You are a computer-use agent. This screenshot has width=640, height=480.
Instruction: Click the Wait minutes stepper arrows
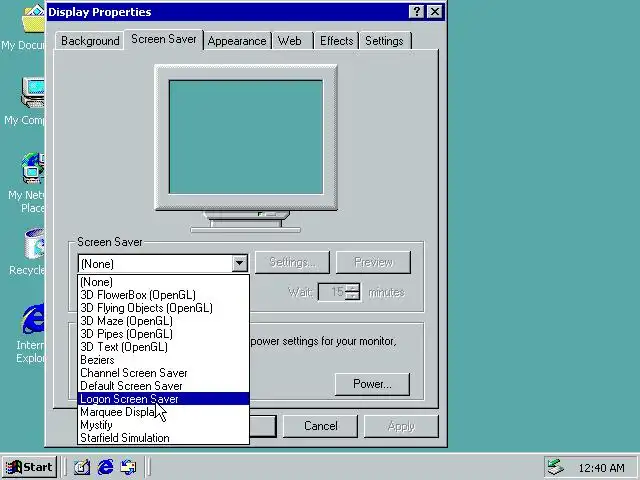click(353, 292)
